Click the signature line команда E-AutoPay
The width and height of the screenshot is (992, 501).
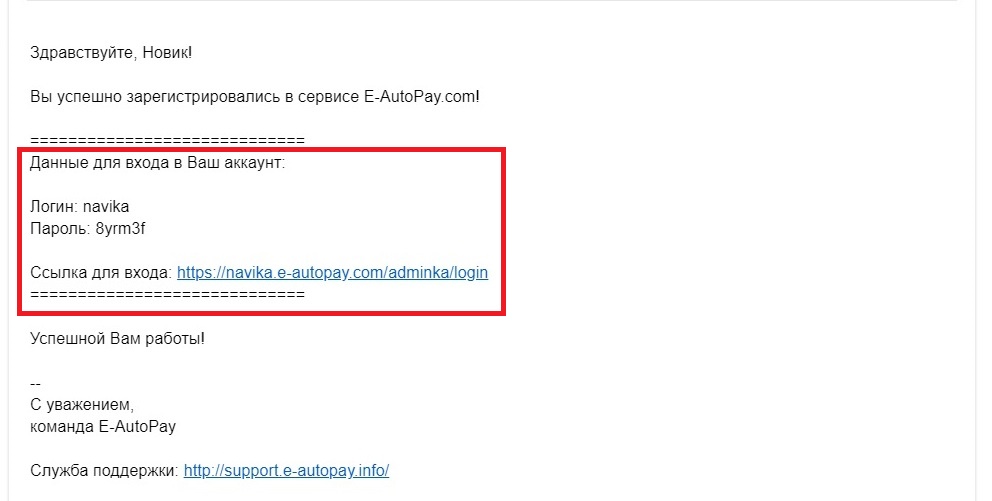point(102,426)
